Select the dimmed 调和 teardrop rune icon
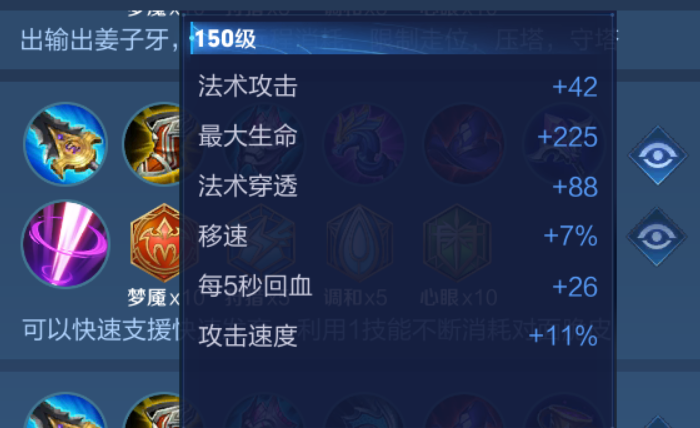This screenshot has height=428, width=700. point(359,243)
